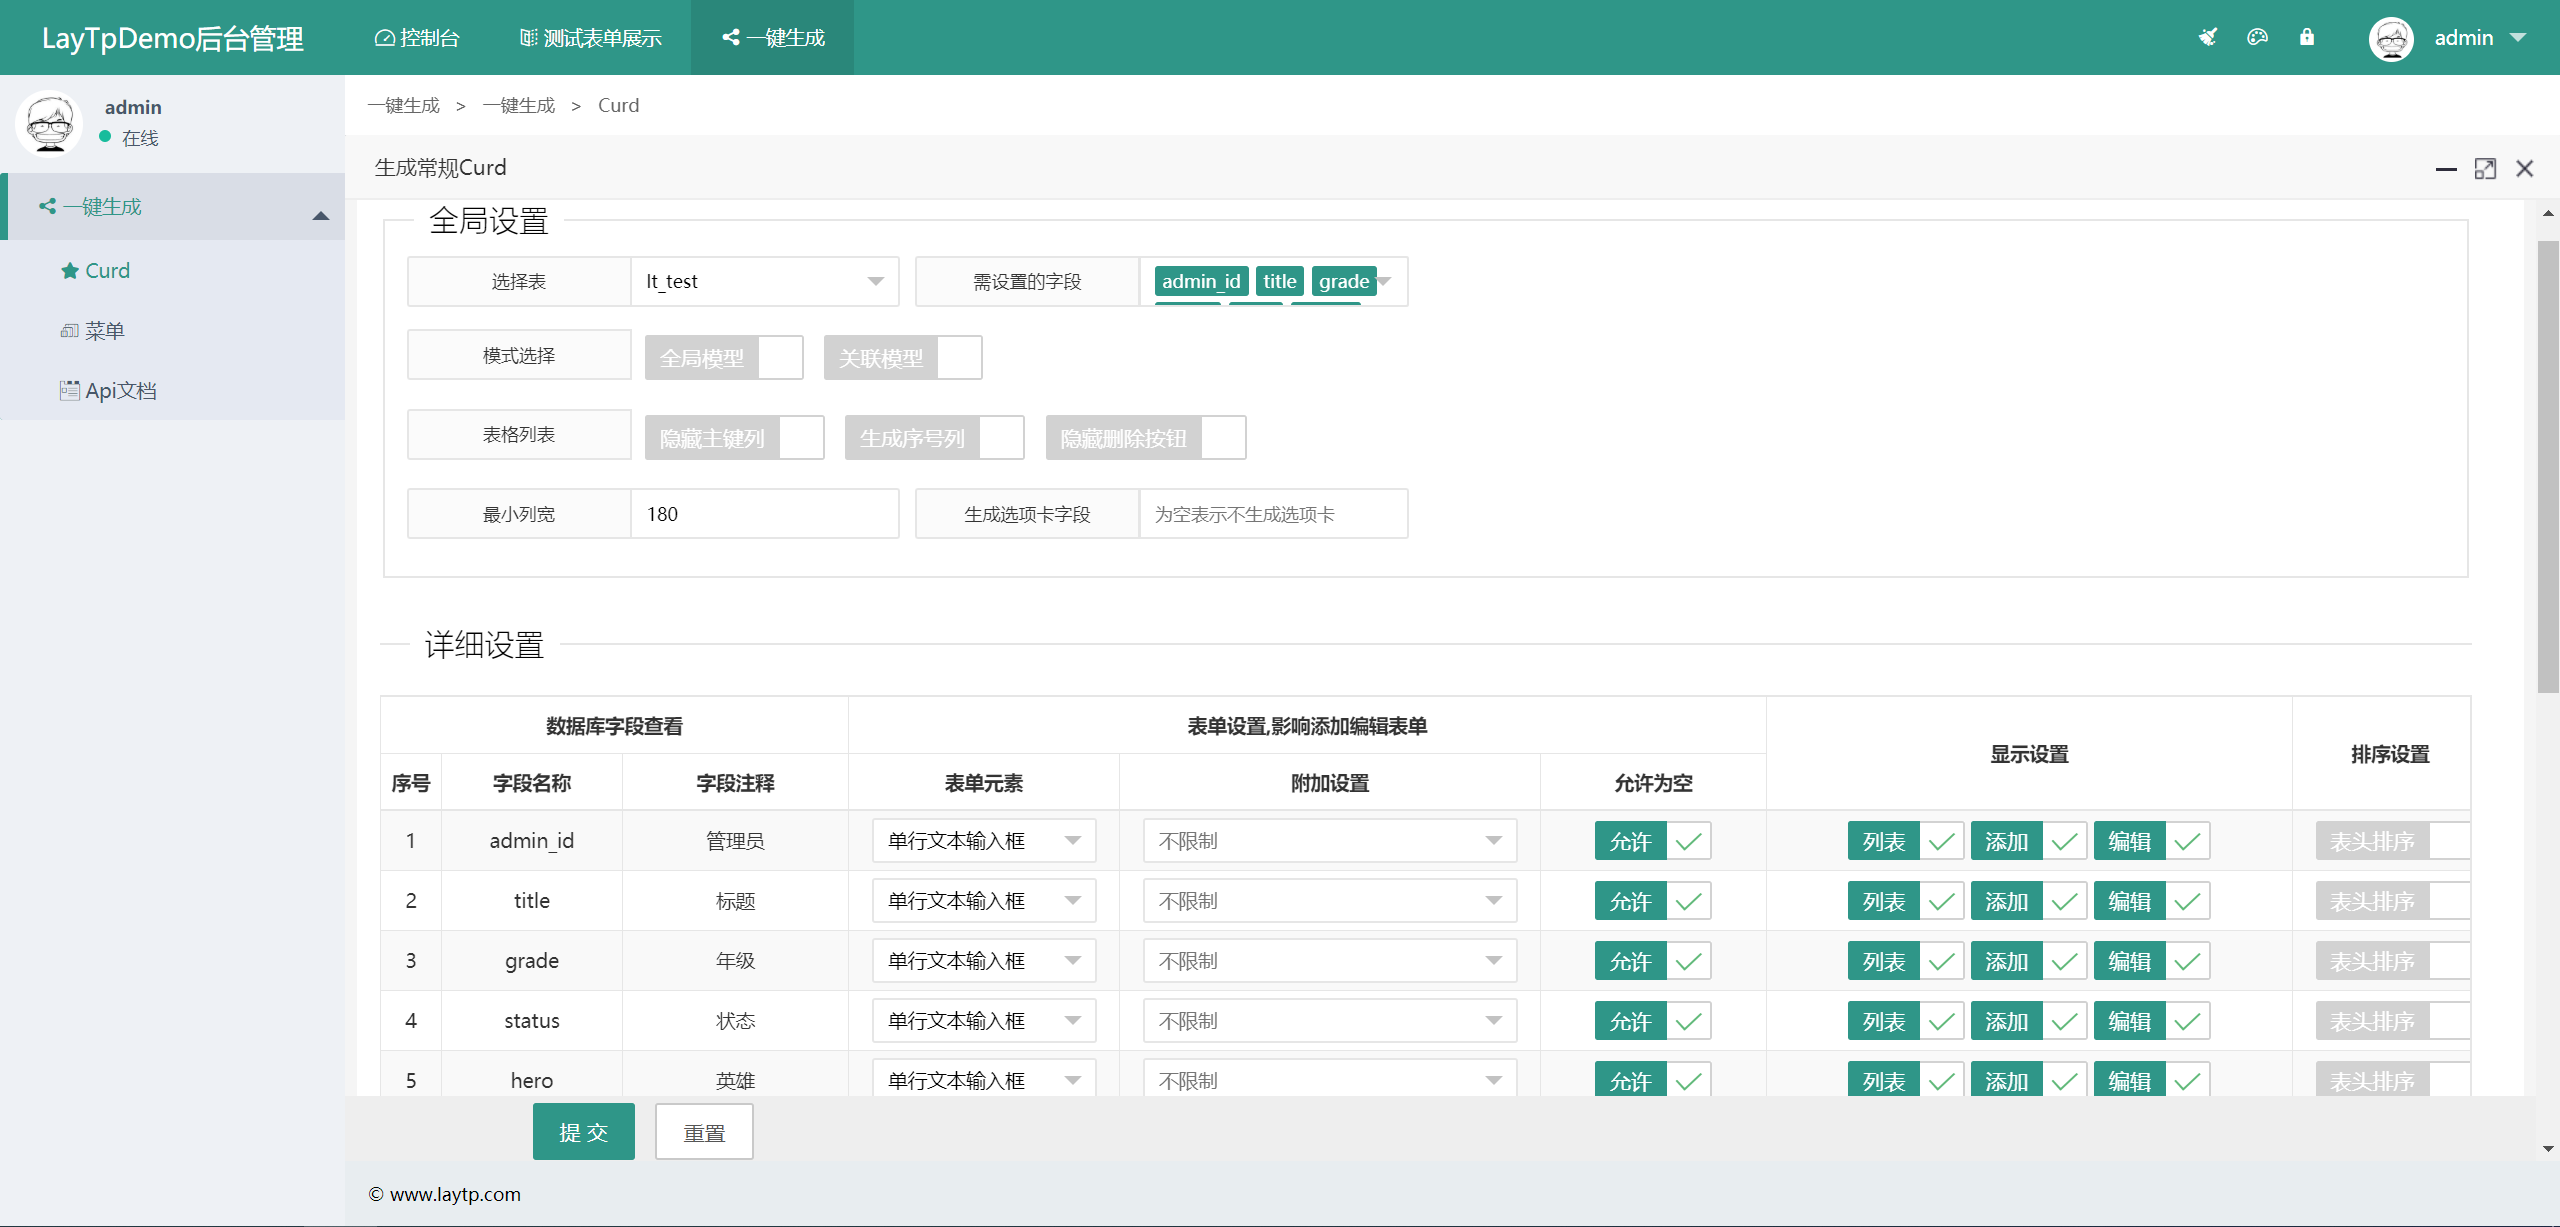Click the admin avatar in top bar
The width and height of the screenshot is (2560, 1227).
tap(2391, 38)
